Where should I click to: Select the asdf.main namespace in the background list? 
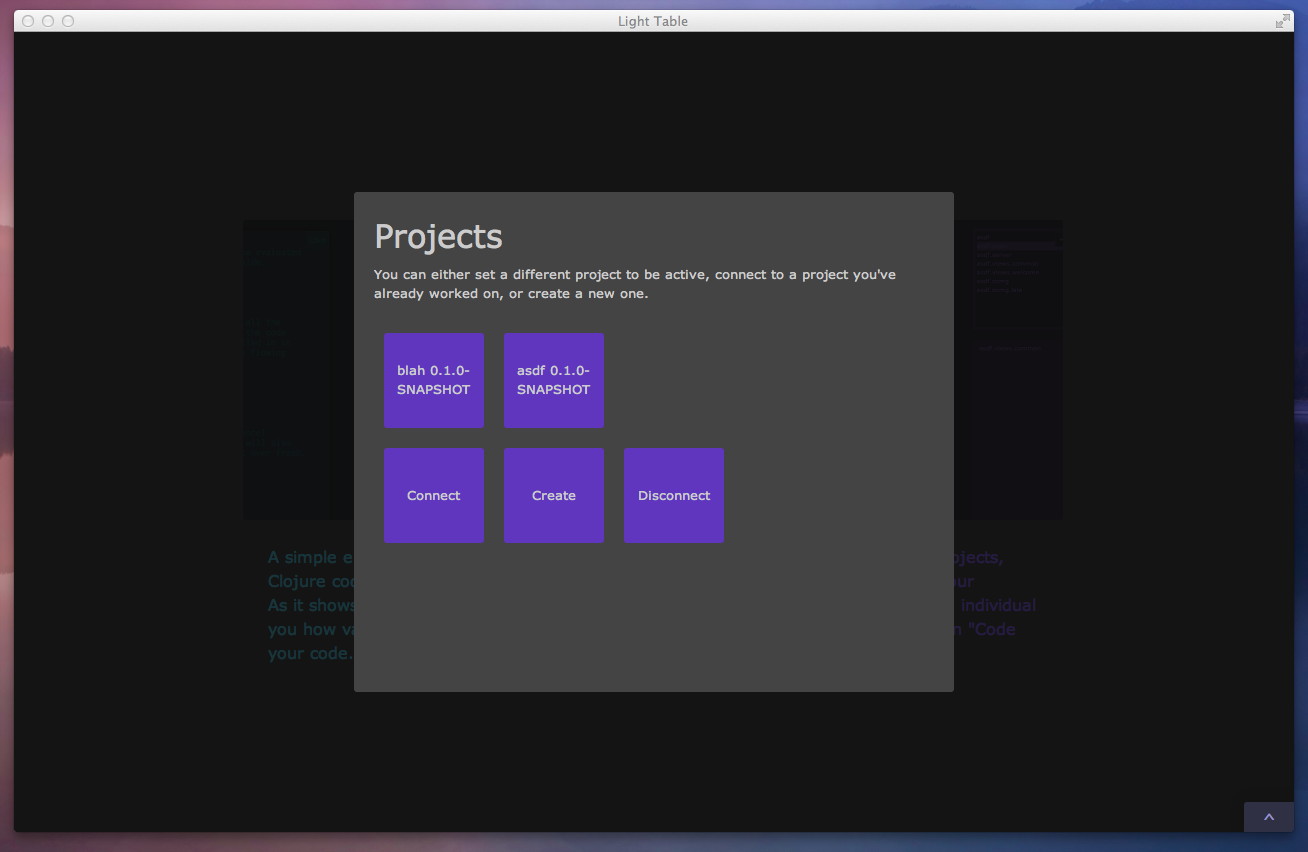pyautogui.click(x=992, y=246)
